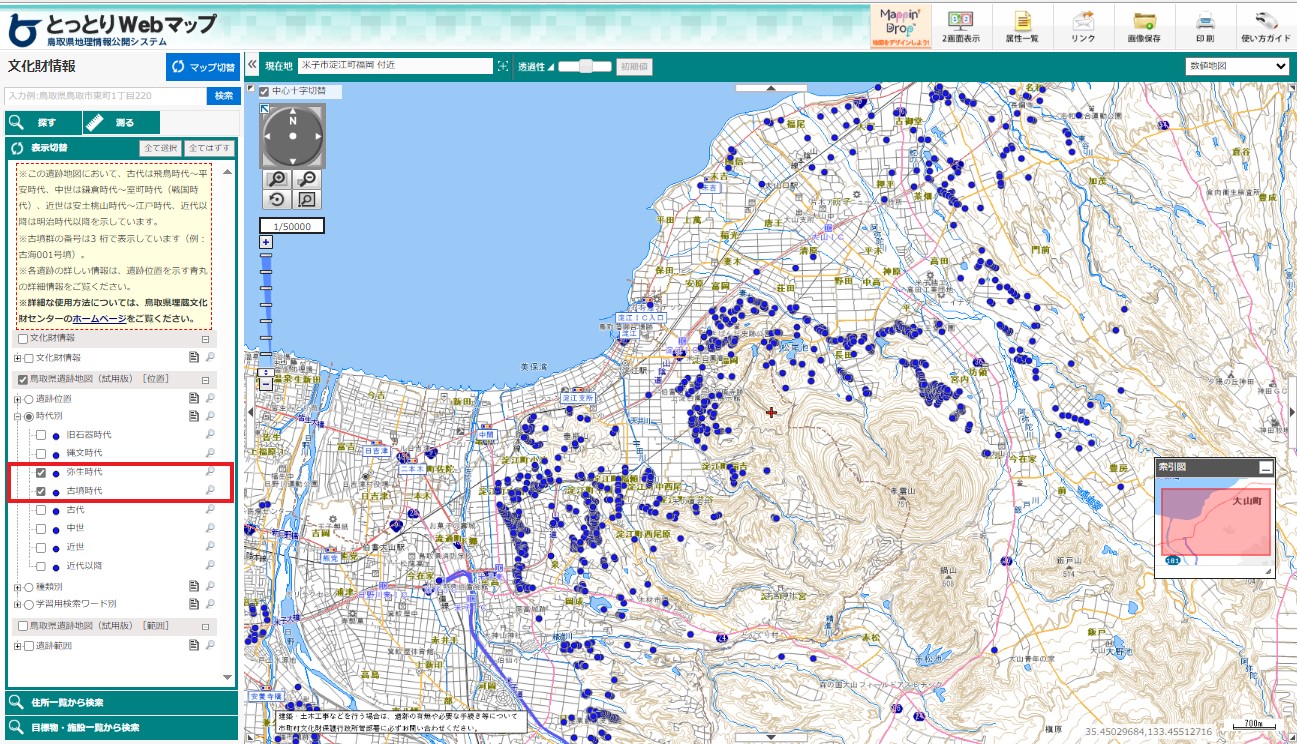Expand the 学習用検索ワード別 tree node
The width and height of the screenshot is (1297, 744).
coord(18,605)
